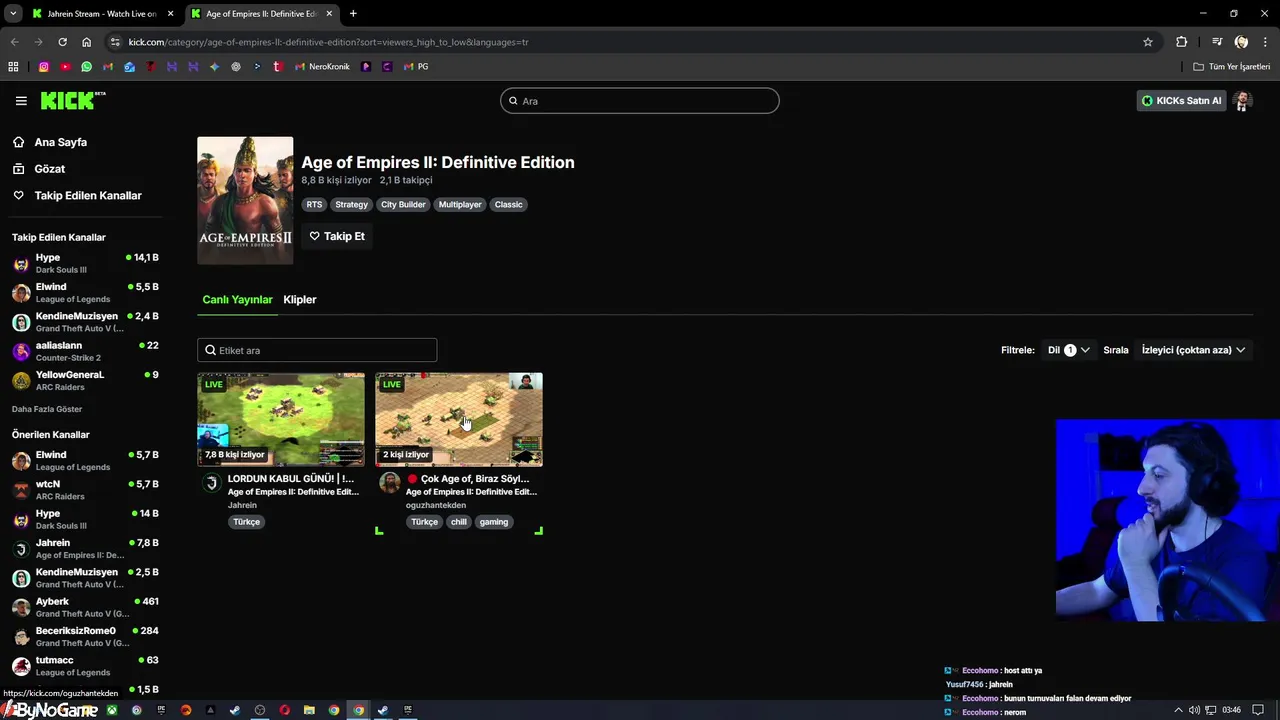The image size is (1280, 720).
Task: Select the Strategy tag
Action: pyautogui.click(x=351, y=205)
